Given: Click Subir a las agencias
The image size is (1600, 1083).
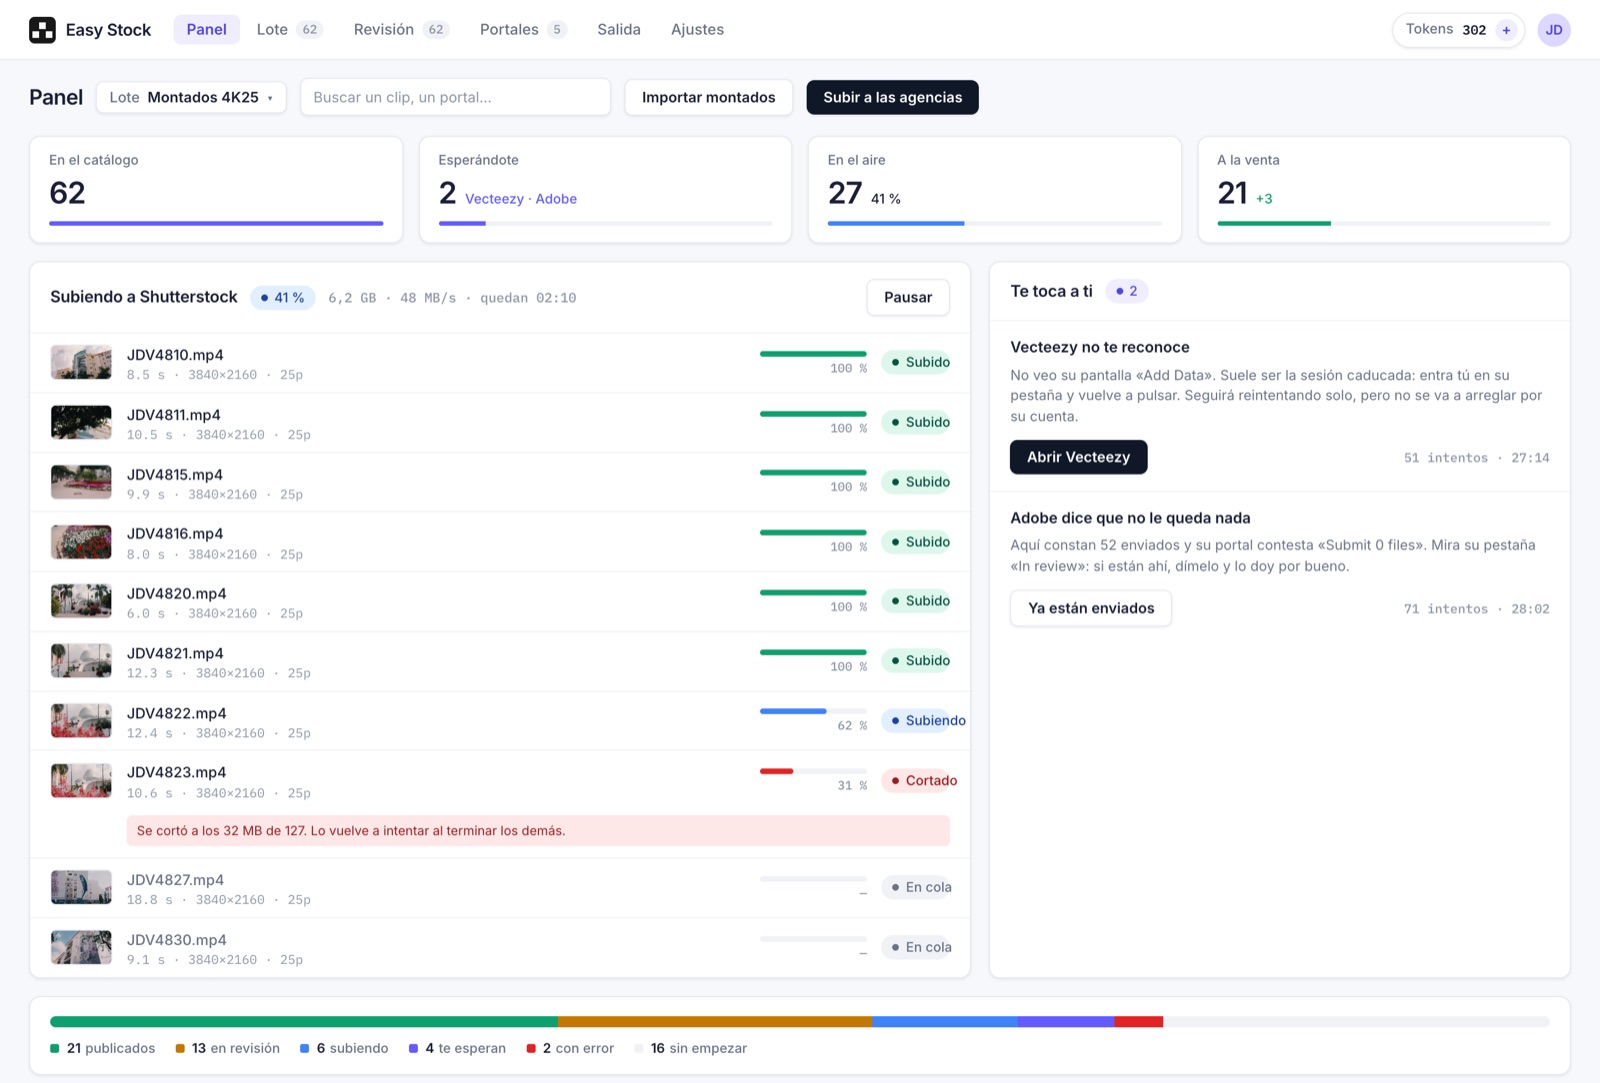Looking at the screenshot, I should pyautogui.click(x=892, y=97).
